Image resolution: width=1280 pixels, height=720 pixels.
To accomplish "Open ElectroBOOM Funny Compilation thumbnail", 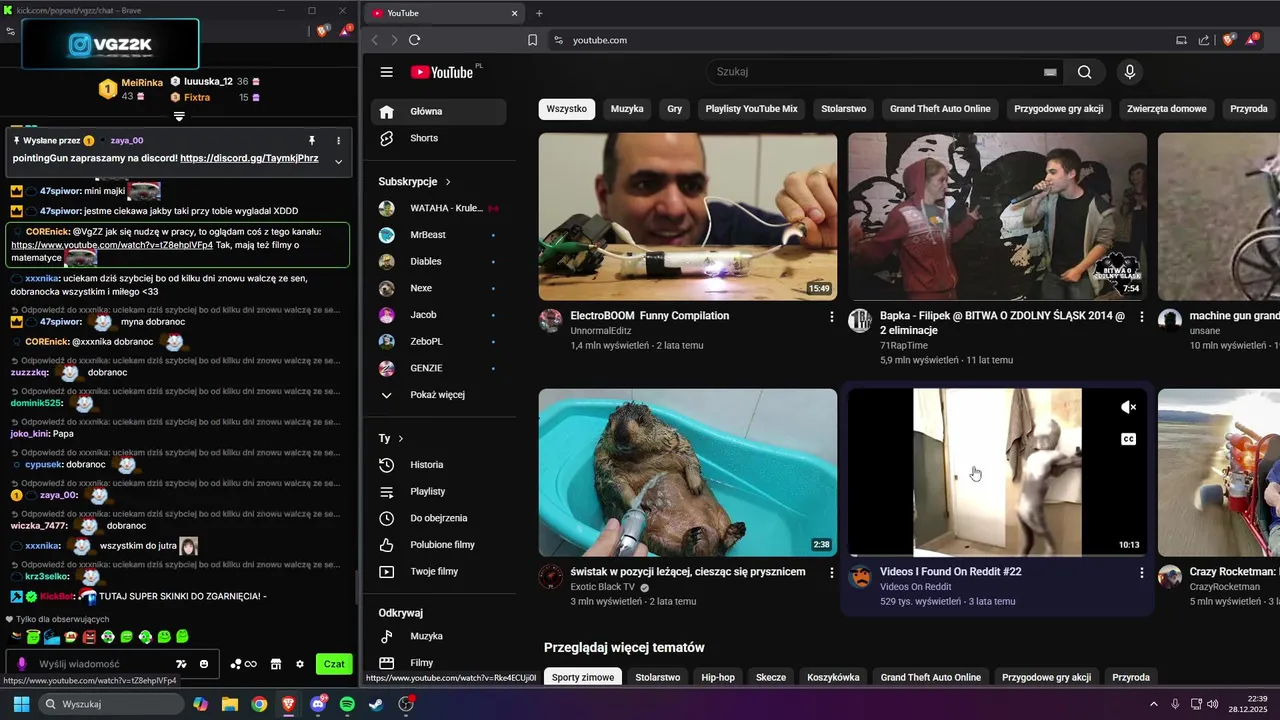I will pos(688,217).
